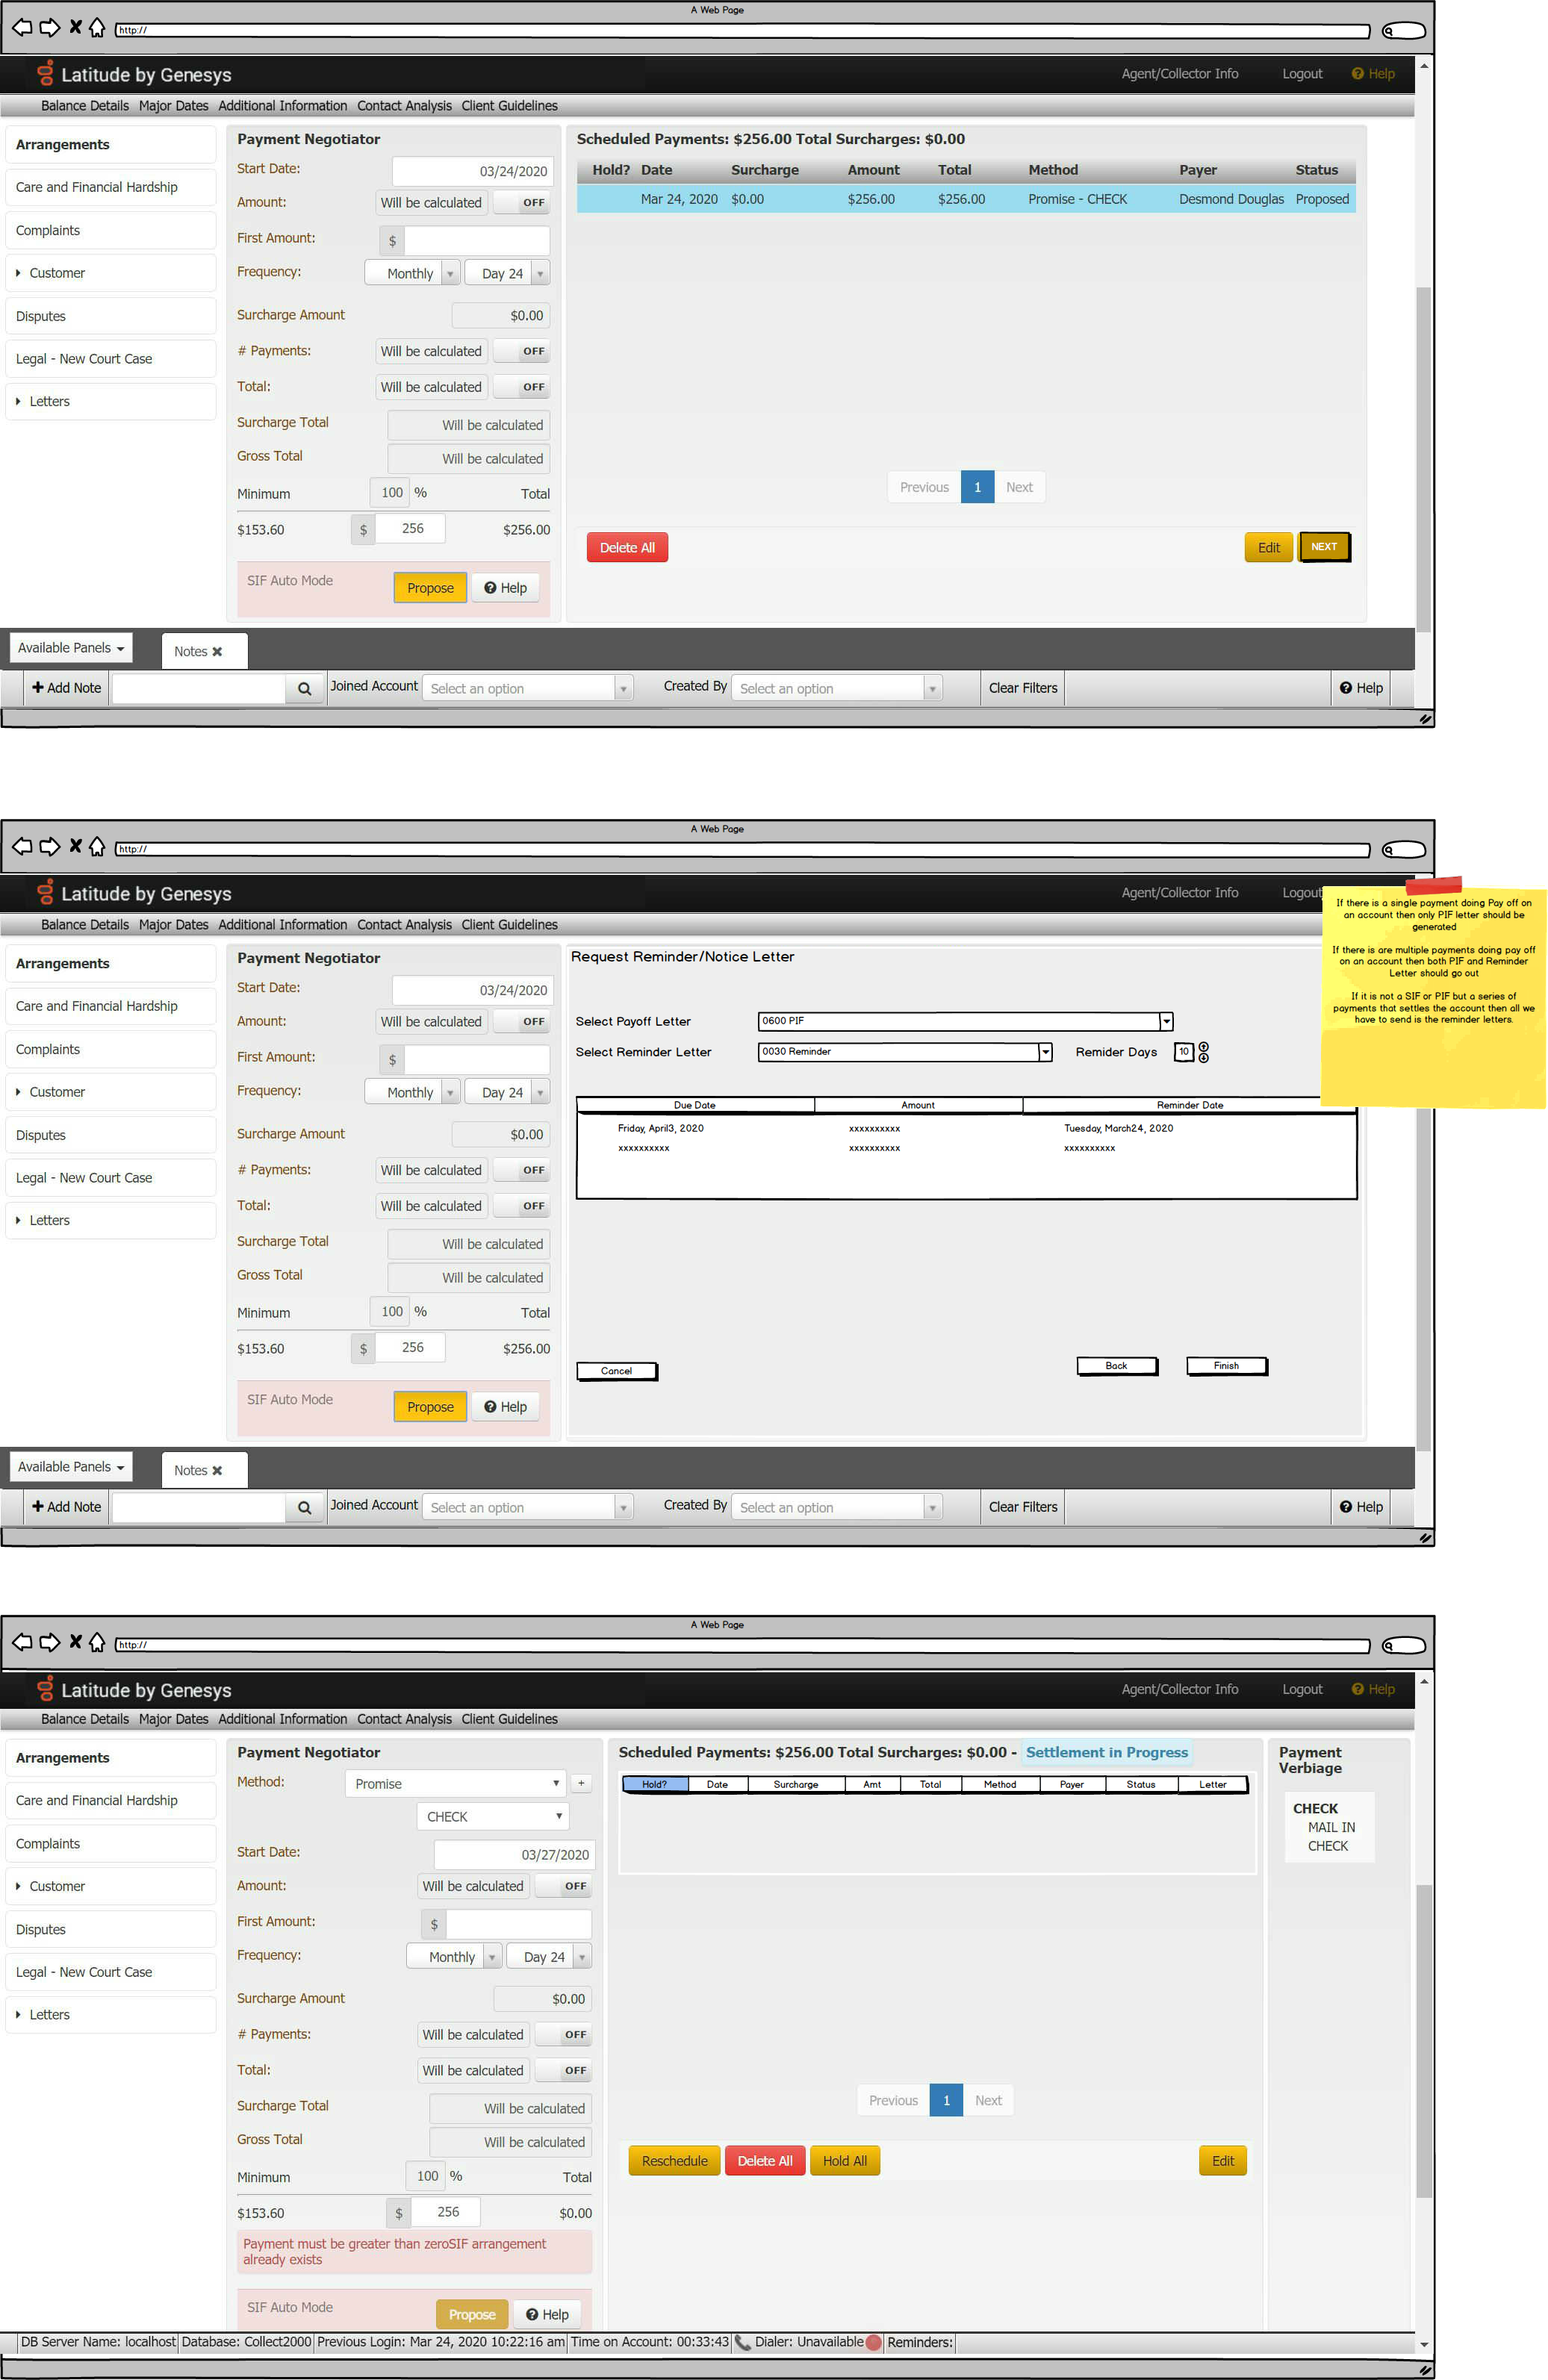Click the browser home icon in top window

click(x=97, y=28)
